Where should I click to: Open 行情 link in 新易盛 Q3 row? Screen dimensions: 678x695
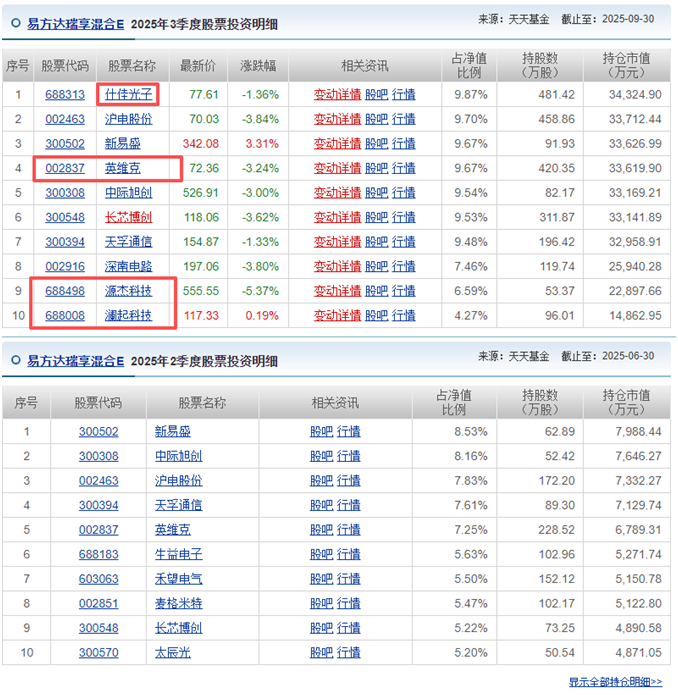(x=404, y=144)
